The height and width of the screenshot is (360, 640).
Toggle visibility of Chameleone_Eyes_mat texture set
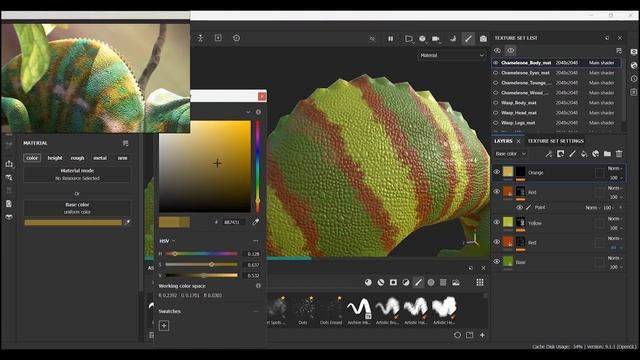pyautogui.click(x=496, y=73)
